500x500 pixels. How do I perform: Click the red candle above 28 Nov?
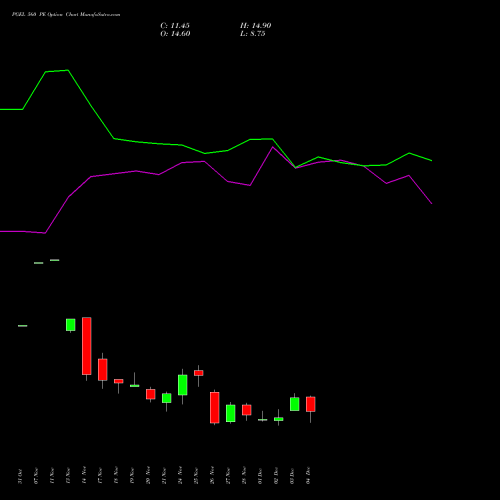click(x=247, y=410)
